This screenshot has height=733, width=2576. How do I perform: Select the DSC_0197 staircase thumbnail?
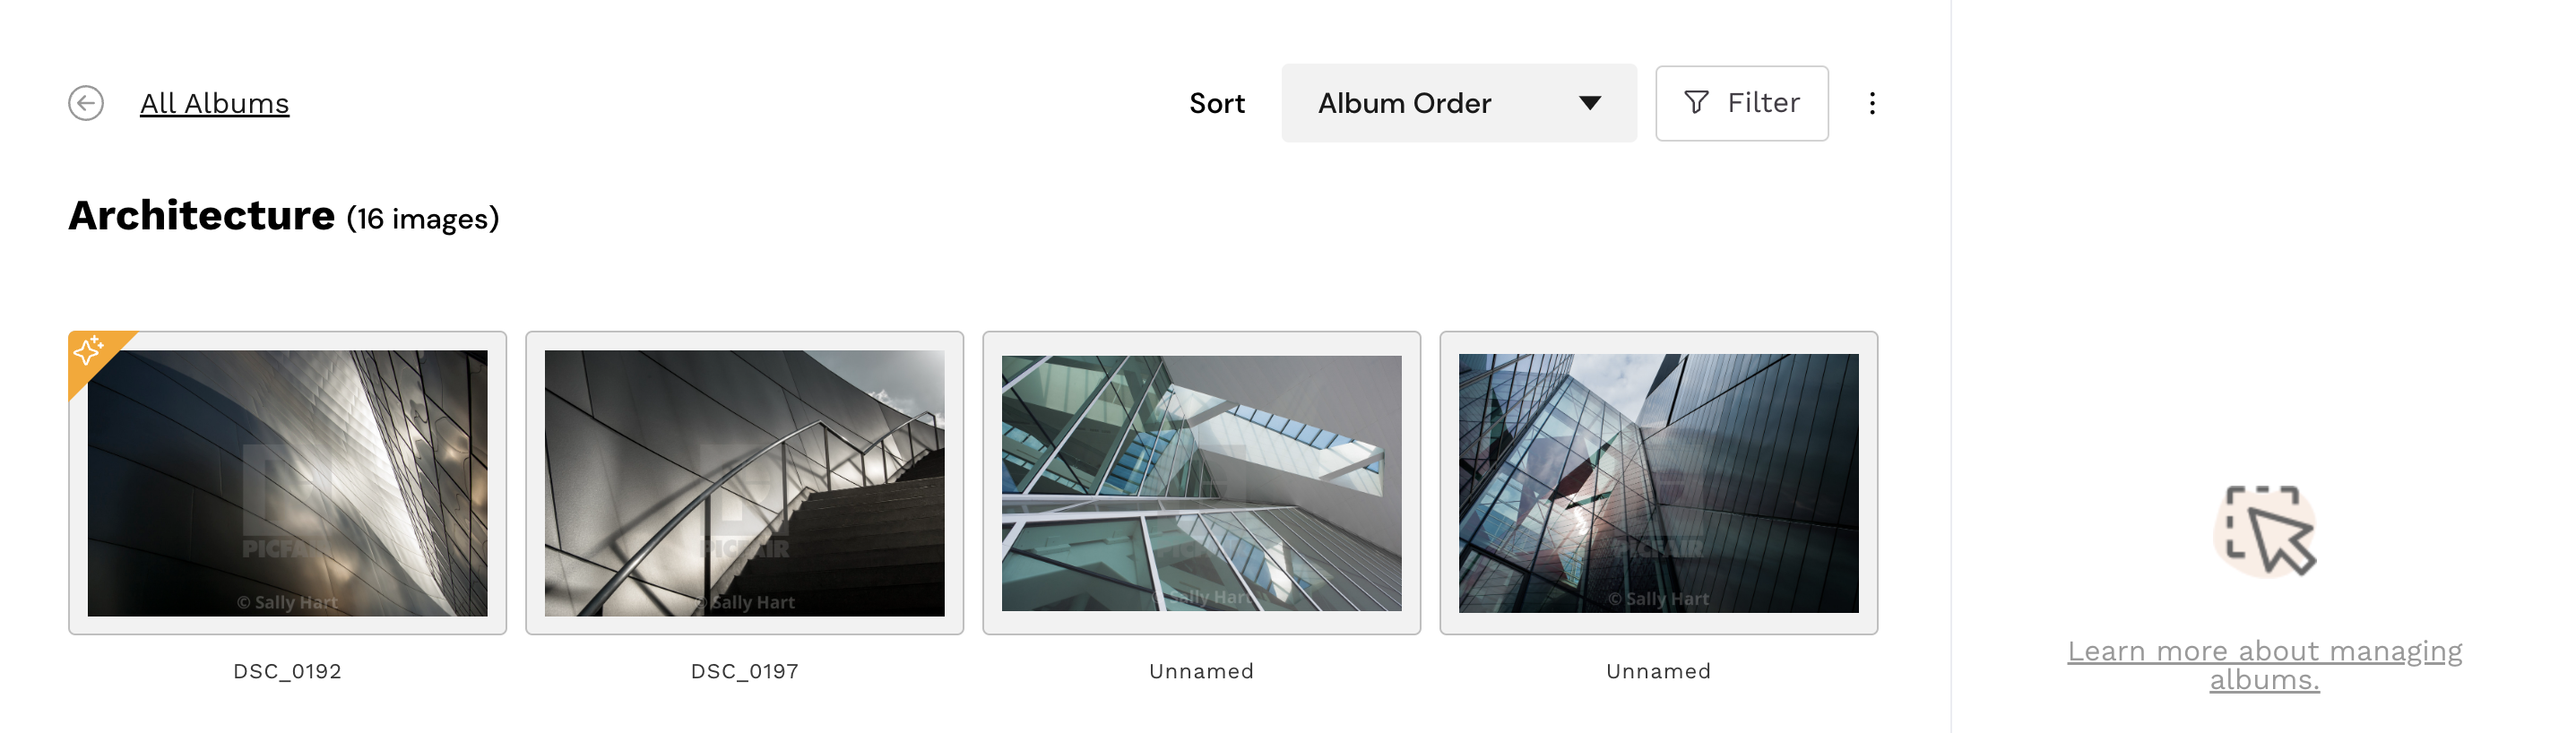point(744,483)
